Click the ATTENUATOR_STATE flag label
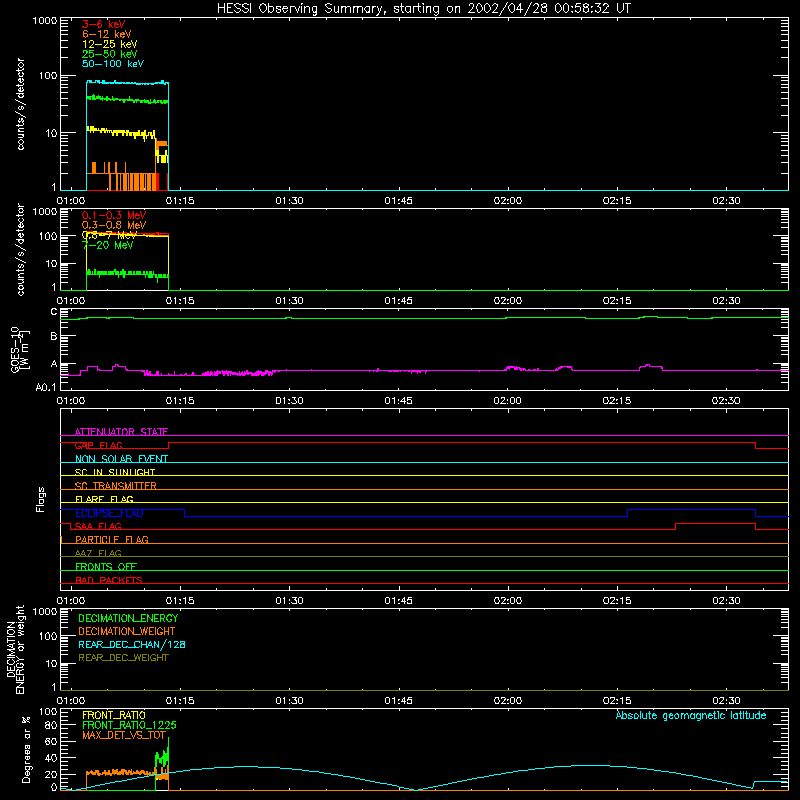 pyautogui.click(x=121, y=432)
